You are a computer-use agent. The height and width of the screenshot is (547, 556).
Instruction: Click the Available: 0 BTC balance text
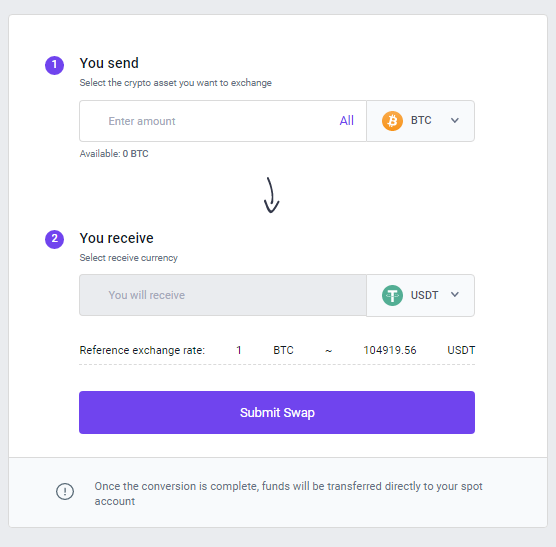click(x=114, y=154)
